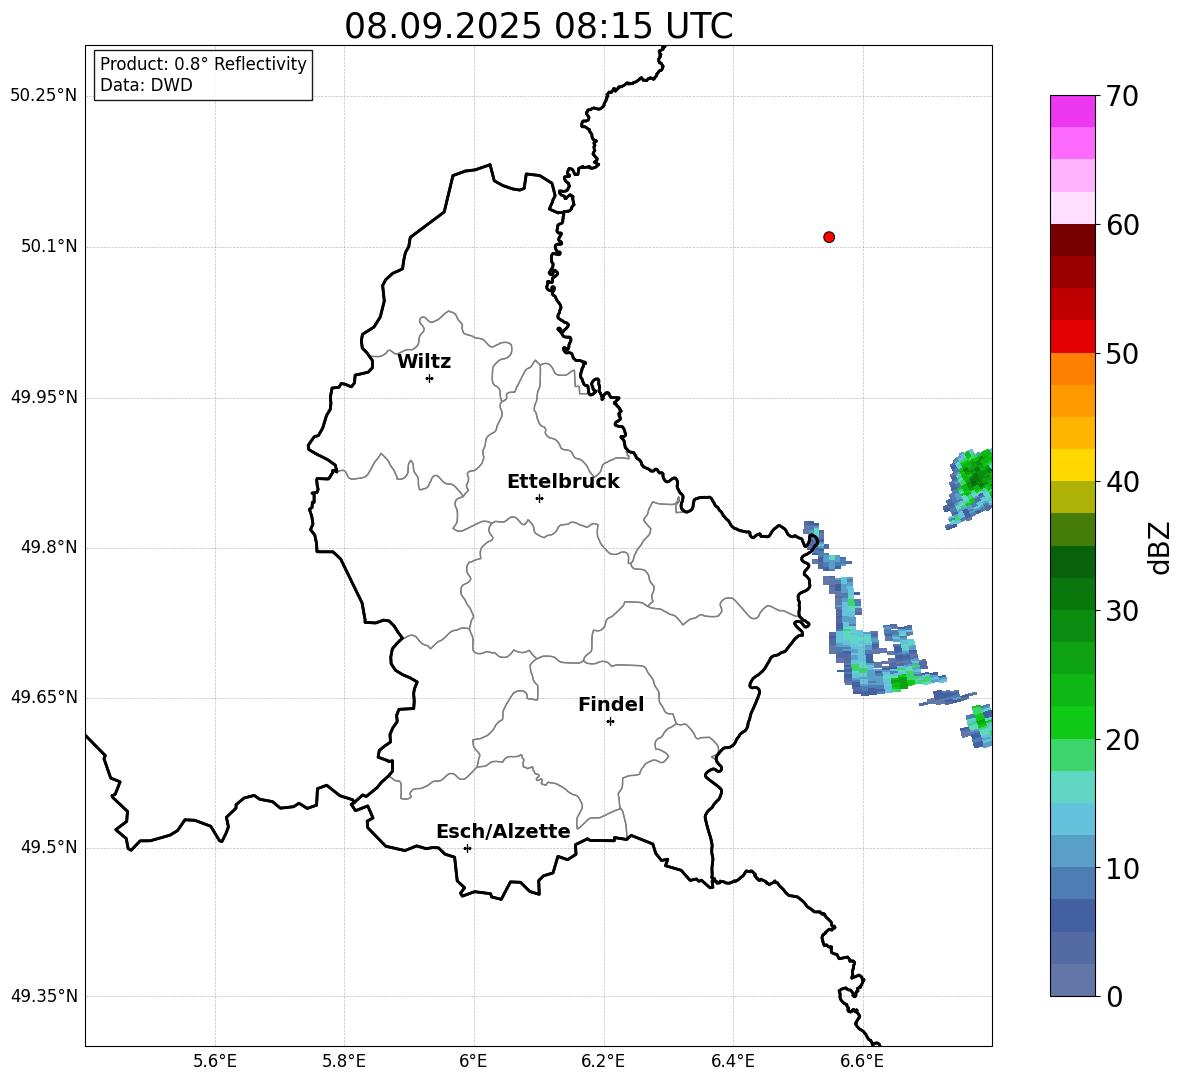1184x1081 pixels.
Task: Click the cross marker below Findel
Action: pos(610,722)
